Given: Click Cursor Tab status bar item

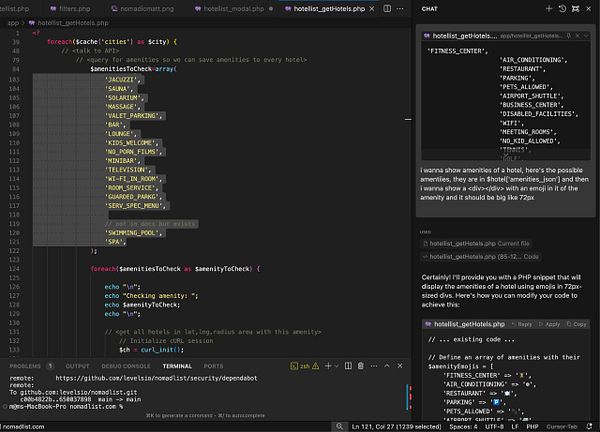Looking at the screenshot, I should pos(562,426).
